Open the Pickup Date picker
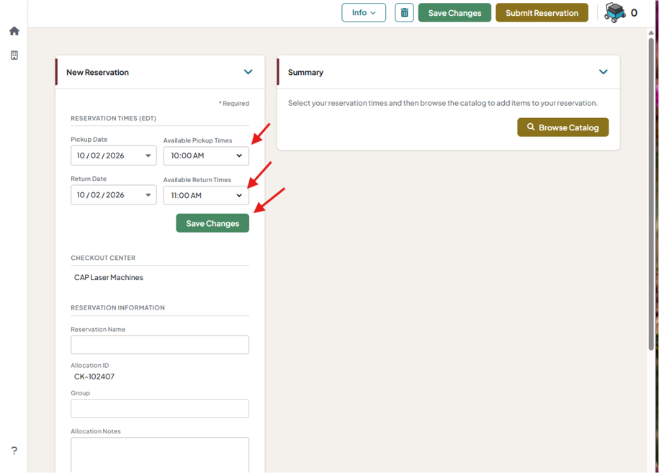Image resolution: width=660 pixels, height=475 pixels. pyautogui.click(x=114, y=156)
